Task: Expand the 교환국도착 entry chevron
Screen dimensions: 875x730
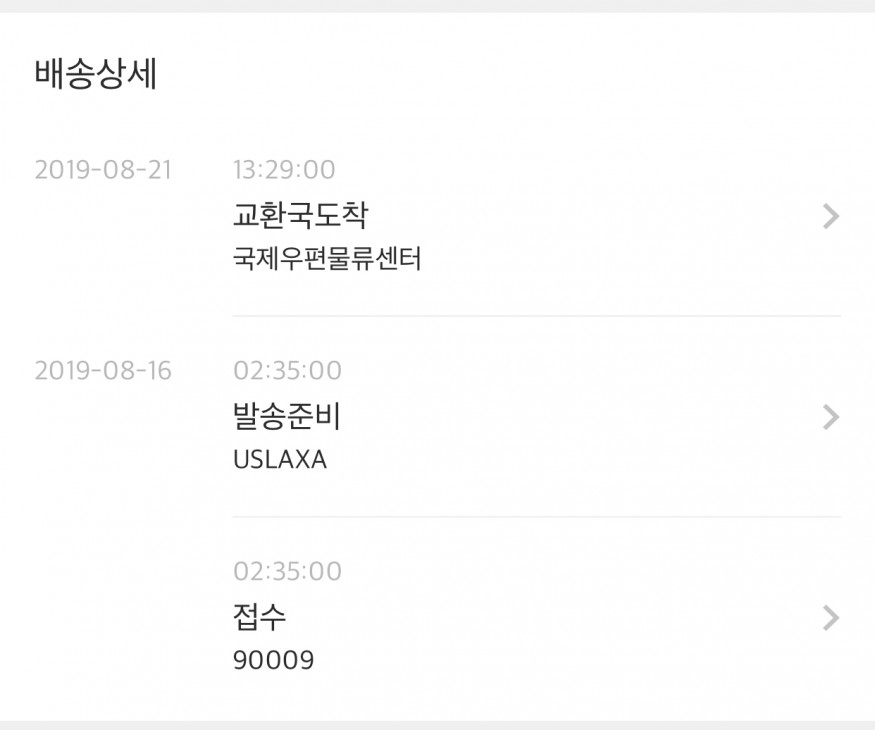Action: 830,216
